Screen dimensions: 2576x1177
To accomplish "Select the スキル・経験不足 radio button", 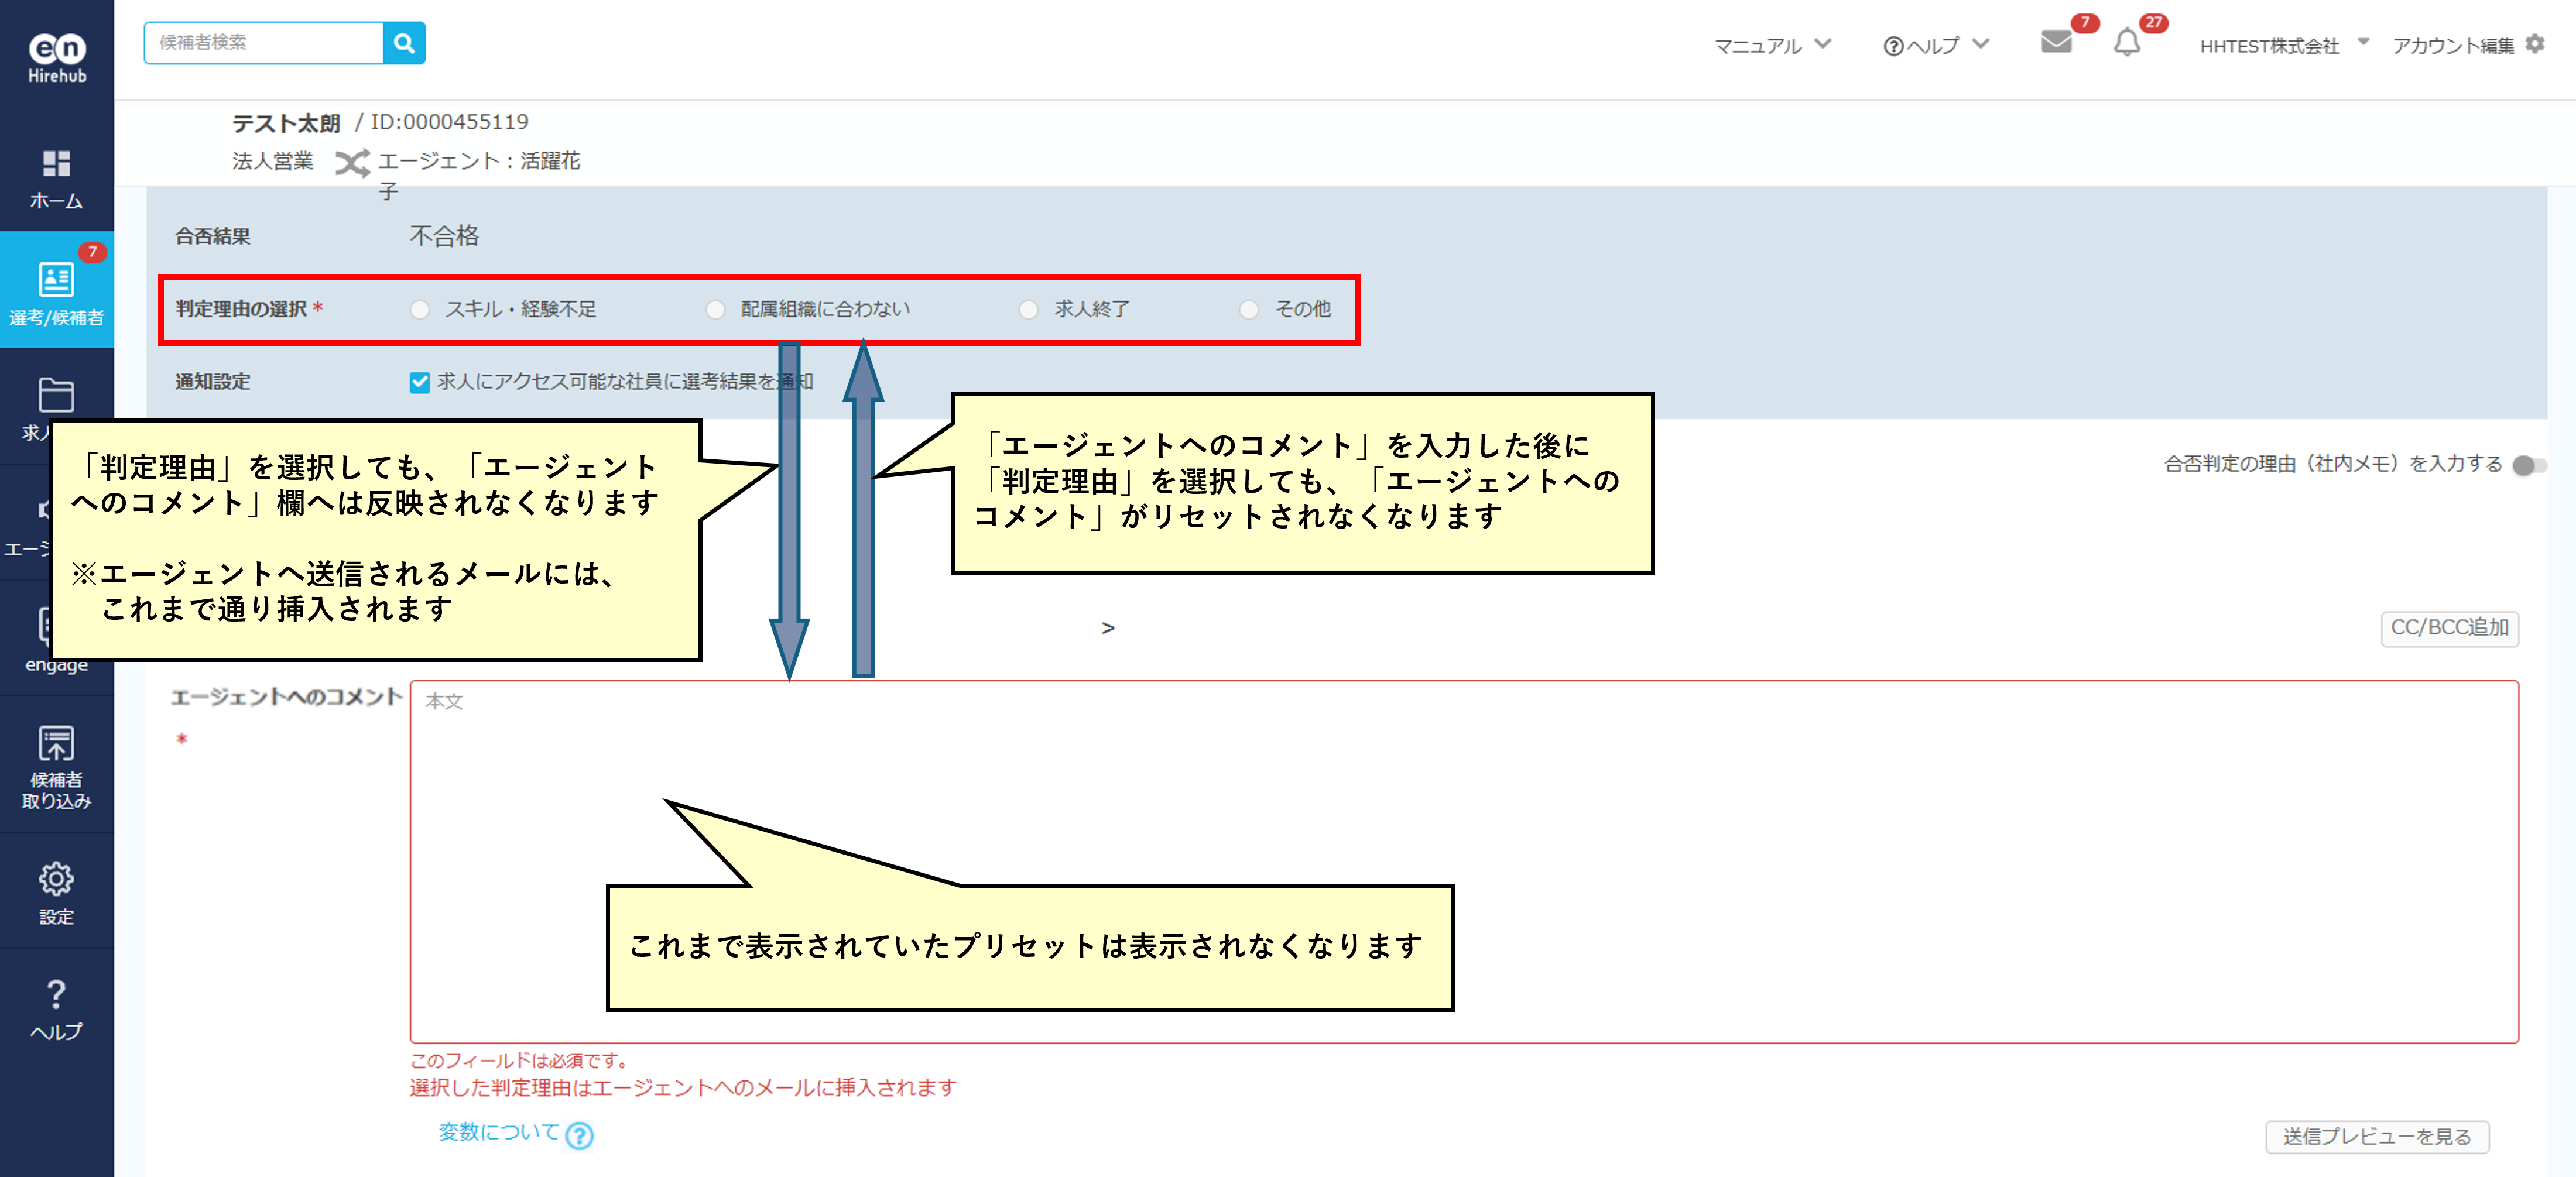I will (x=420, y=310).
